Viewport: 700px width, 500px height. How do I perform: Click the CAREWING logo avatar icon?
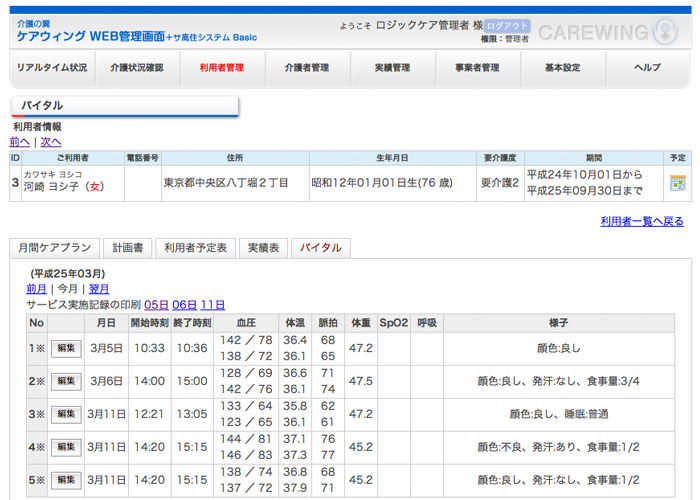(665, 31)
